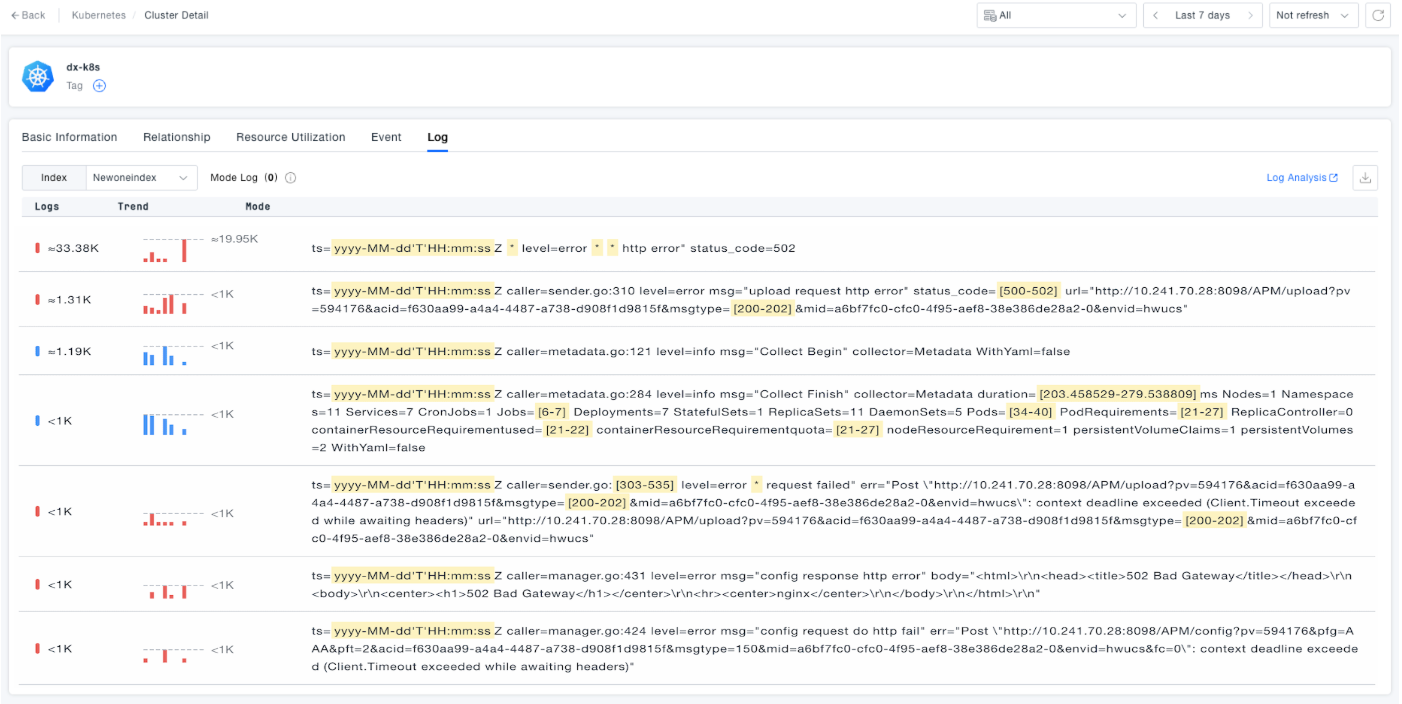Go to the Relationship tab
This screenshot has width=1402, height=704.
176,138
